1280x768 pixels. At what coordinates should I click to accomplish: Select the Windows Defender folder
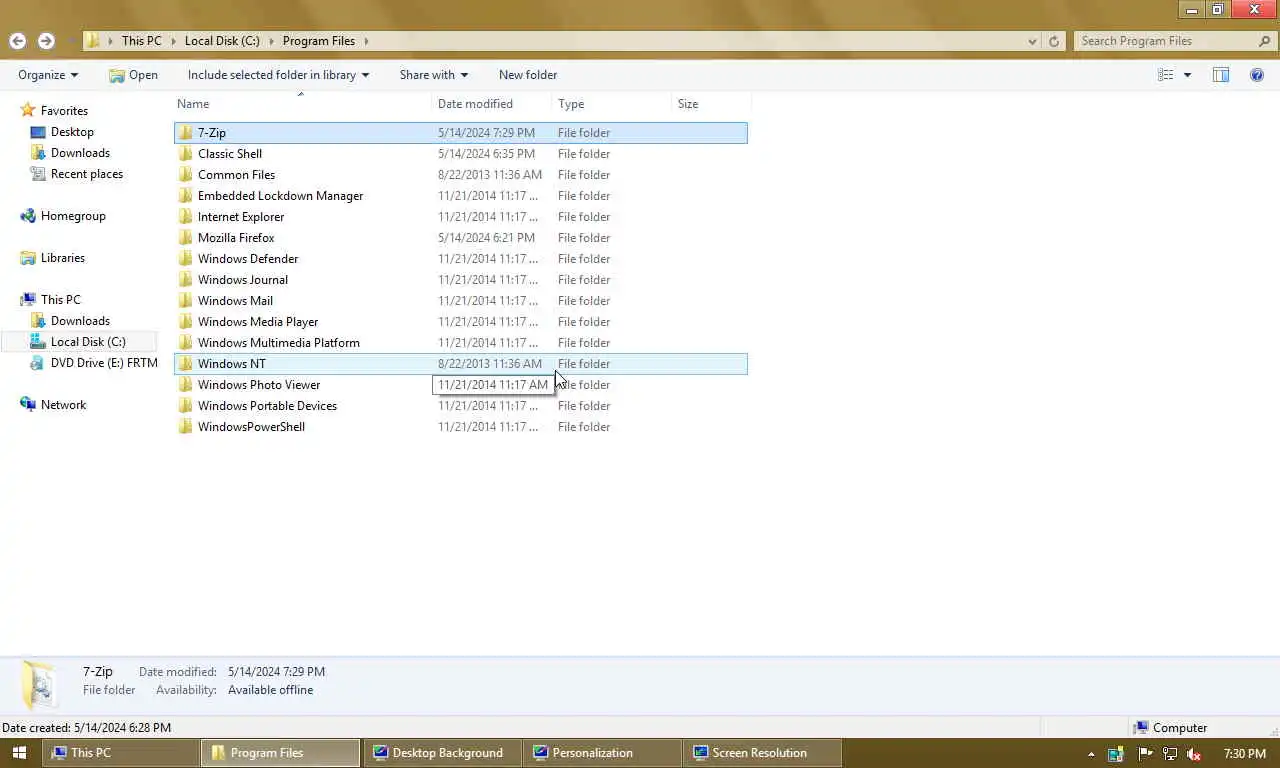460,259
